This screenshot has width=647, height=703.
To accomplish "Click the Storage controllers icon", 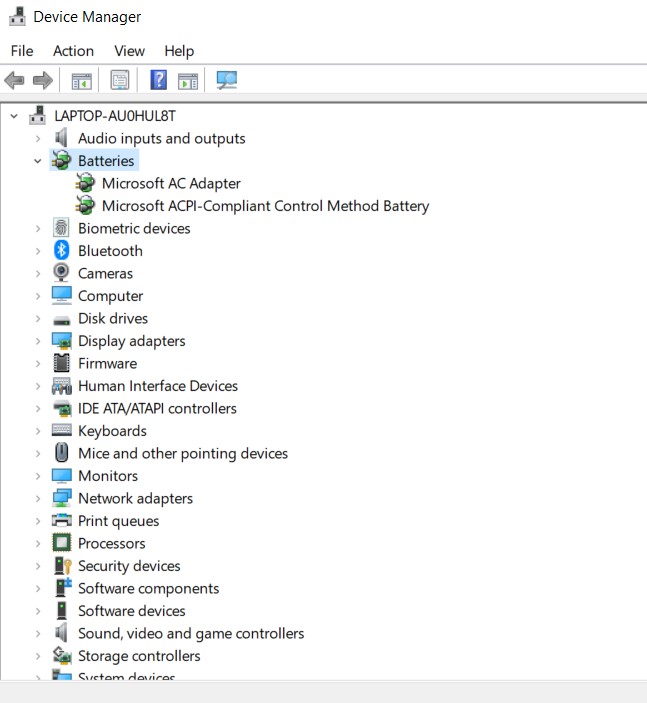I will (x=62, y=655).
